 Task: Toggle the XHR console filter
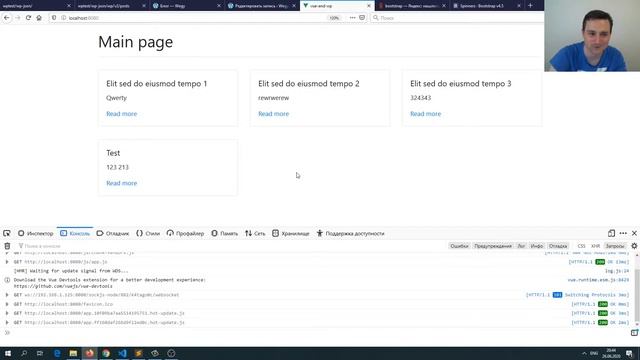click(596, 246)
